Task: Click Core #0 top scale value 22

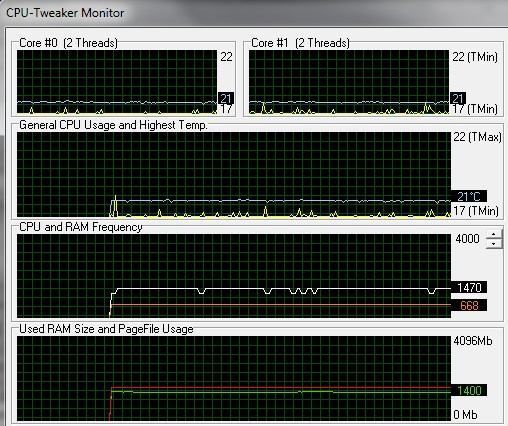Action: [226, 57]
